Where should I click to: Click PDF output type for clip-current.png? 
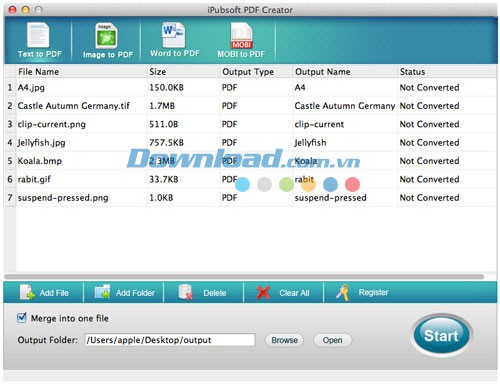point(229,124)
